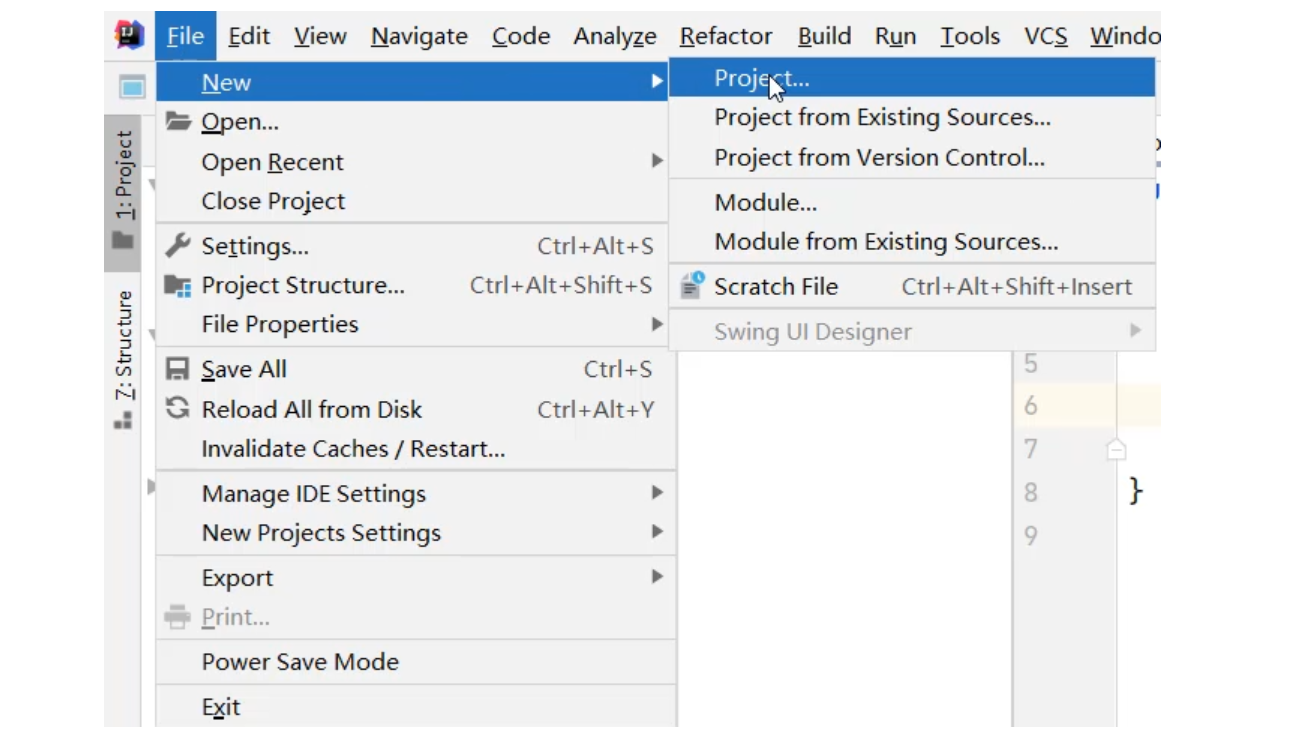
Task: Choose Project from Version Control...
Action: click(879, 158)
